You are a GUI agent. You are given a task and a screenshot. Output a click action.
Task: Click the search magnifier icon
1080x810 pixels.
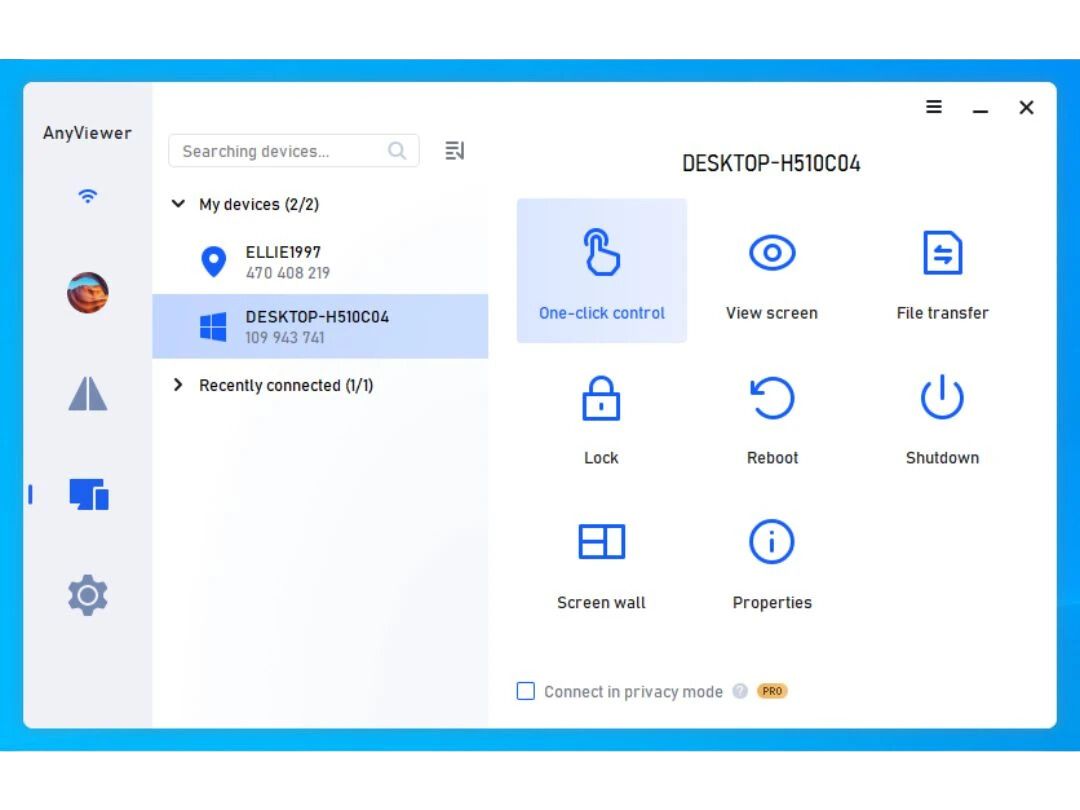click(397, 151)
